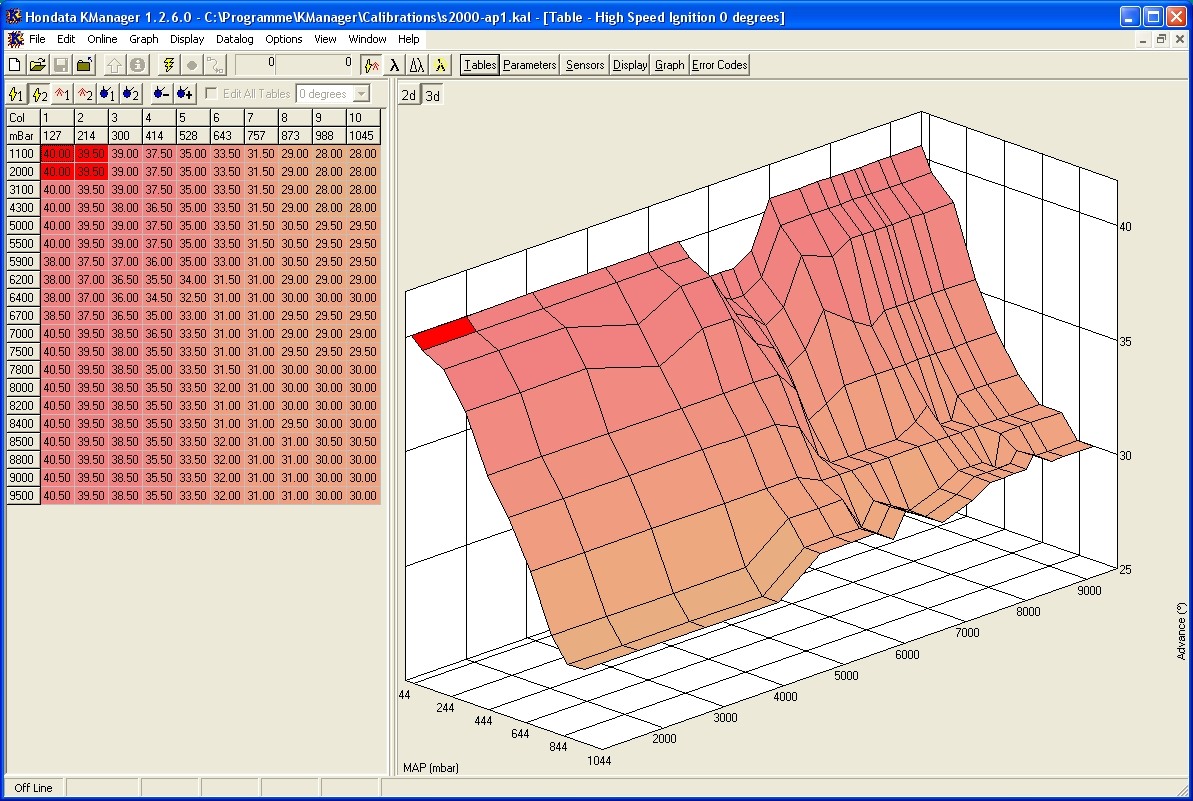Open the 0 degrees cam angle dropdown
The width and height of the screenshot is (1193, 801).
[361, 94]
